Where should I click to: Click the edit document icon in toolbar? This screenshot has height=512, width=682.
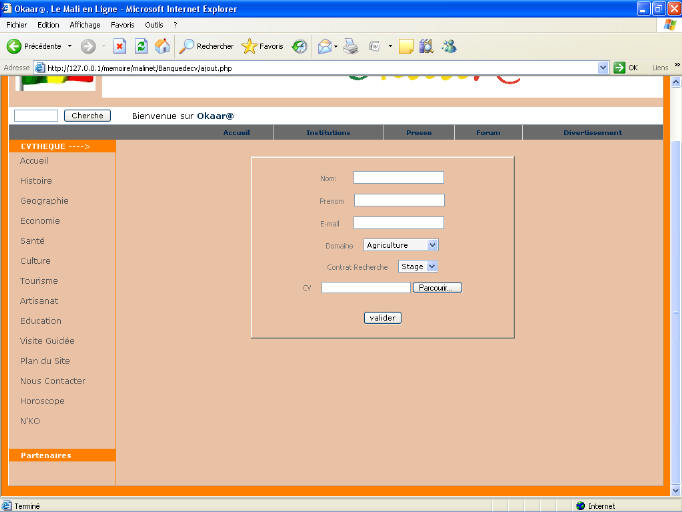point(374,46)
